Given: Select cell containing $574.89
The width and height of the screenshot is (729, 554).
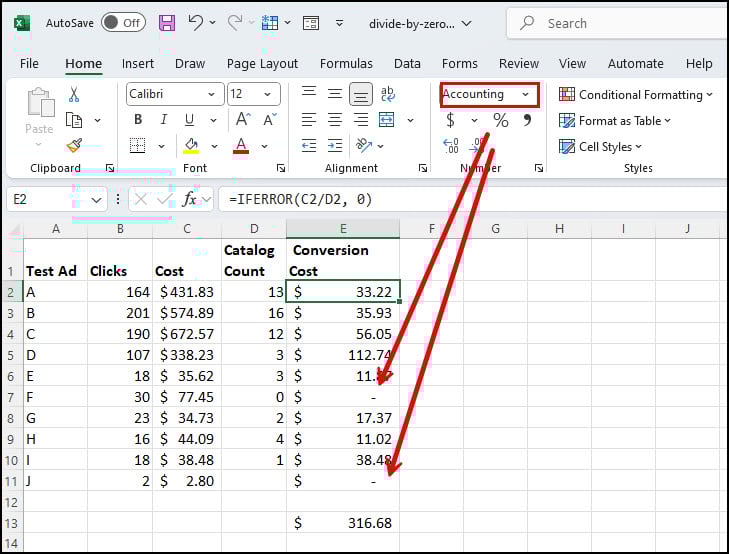Looking at the screenshot, I should tap(187, 313).
